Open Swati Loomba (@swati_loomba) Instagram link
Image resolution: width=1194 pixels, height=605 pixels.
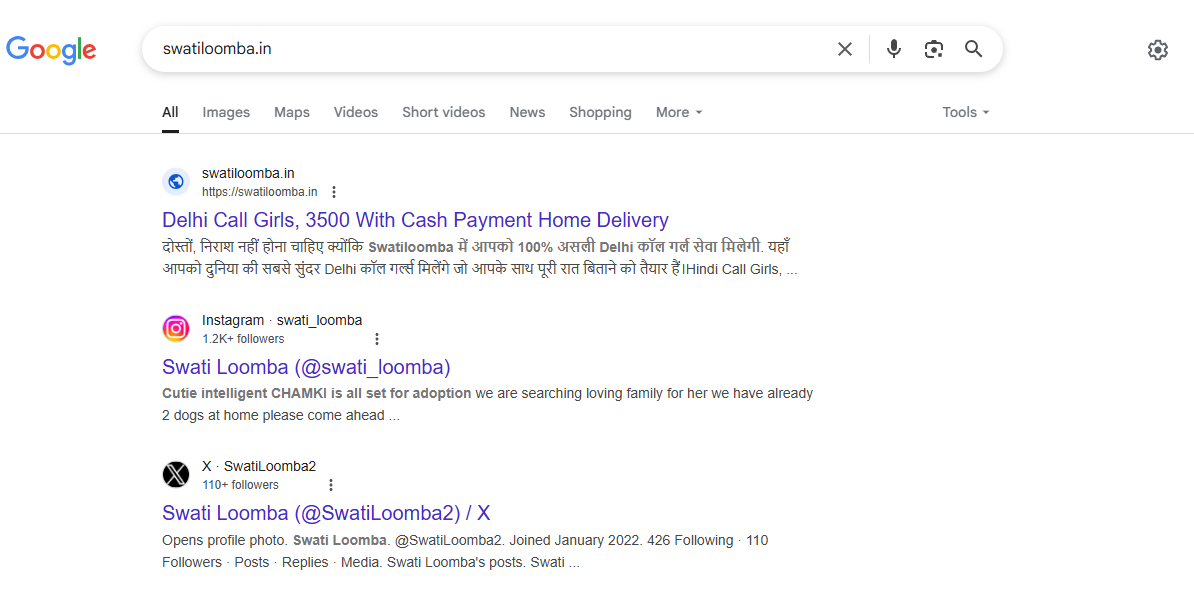coord(306,368)
